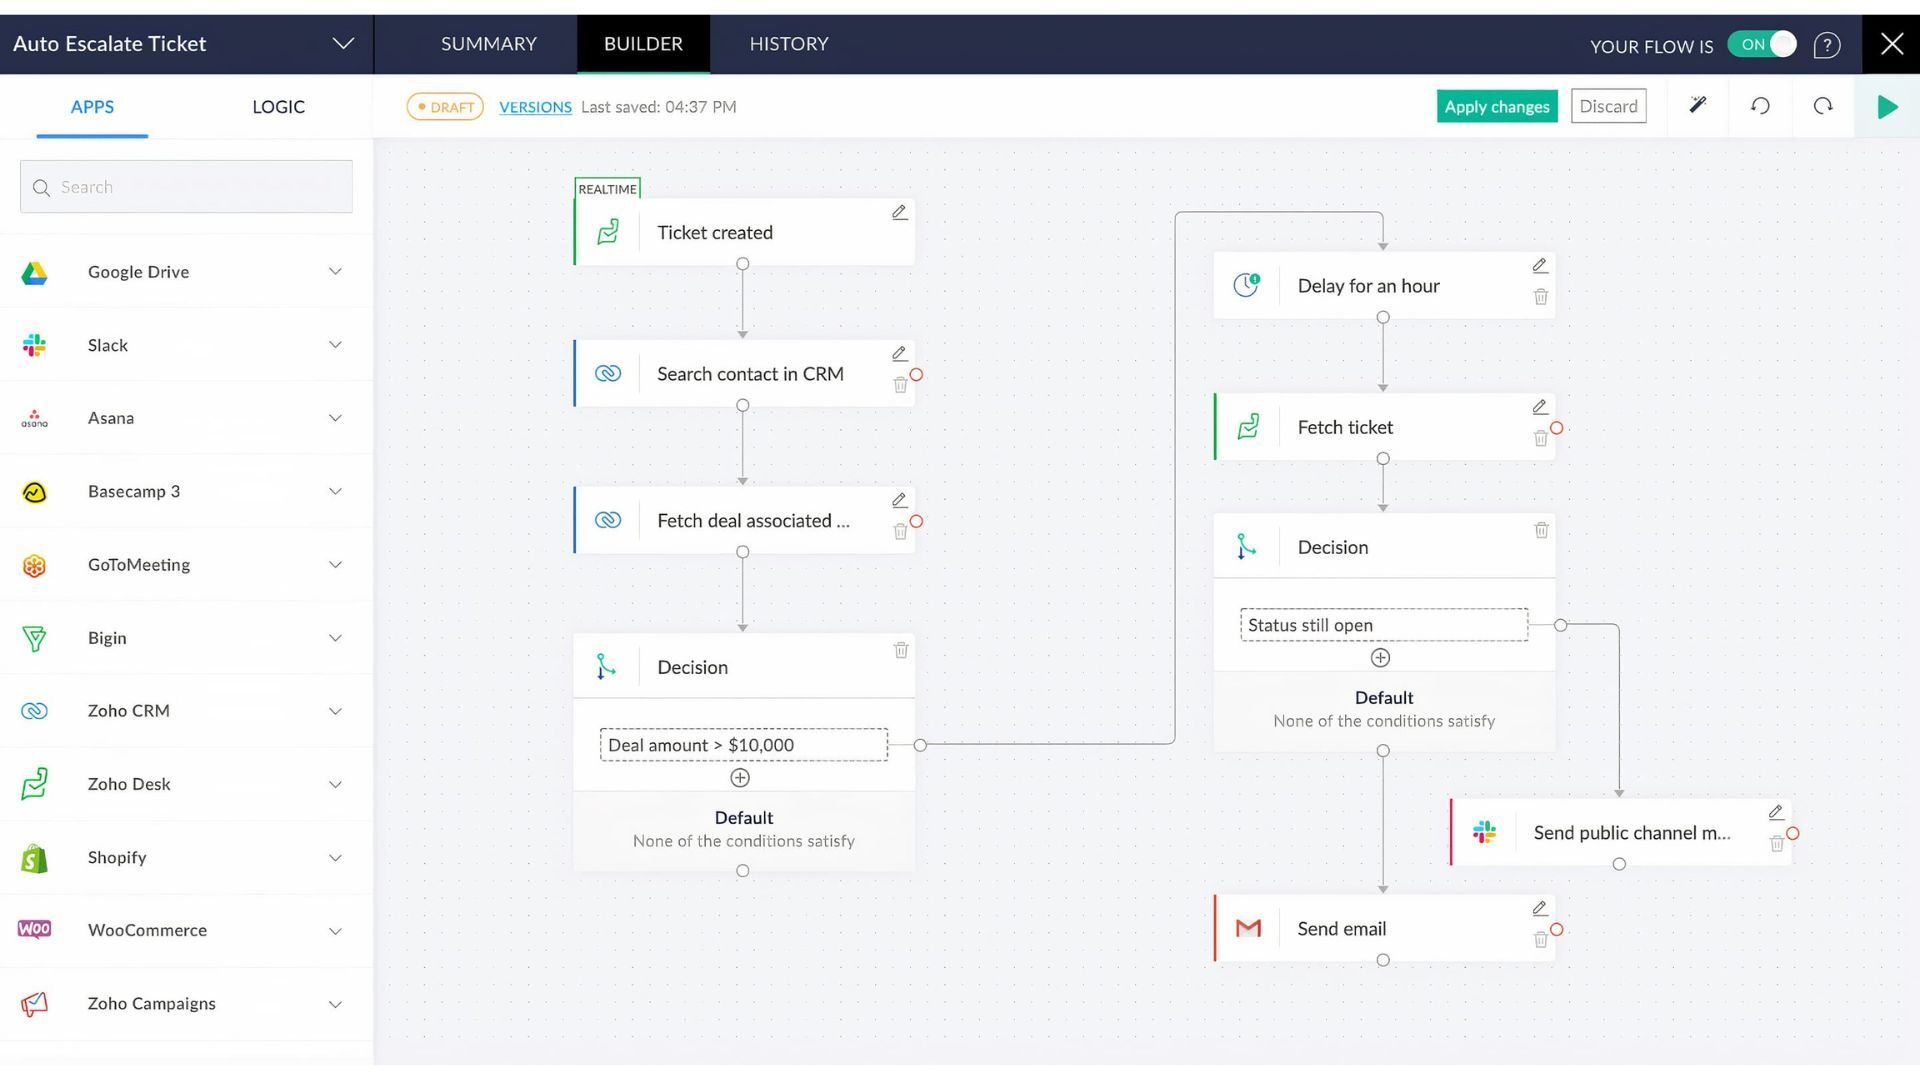Viewport: 1920px width, 1080px height.
Task: Select the Status still open condition
Action: [x=1384, y=625]
